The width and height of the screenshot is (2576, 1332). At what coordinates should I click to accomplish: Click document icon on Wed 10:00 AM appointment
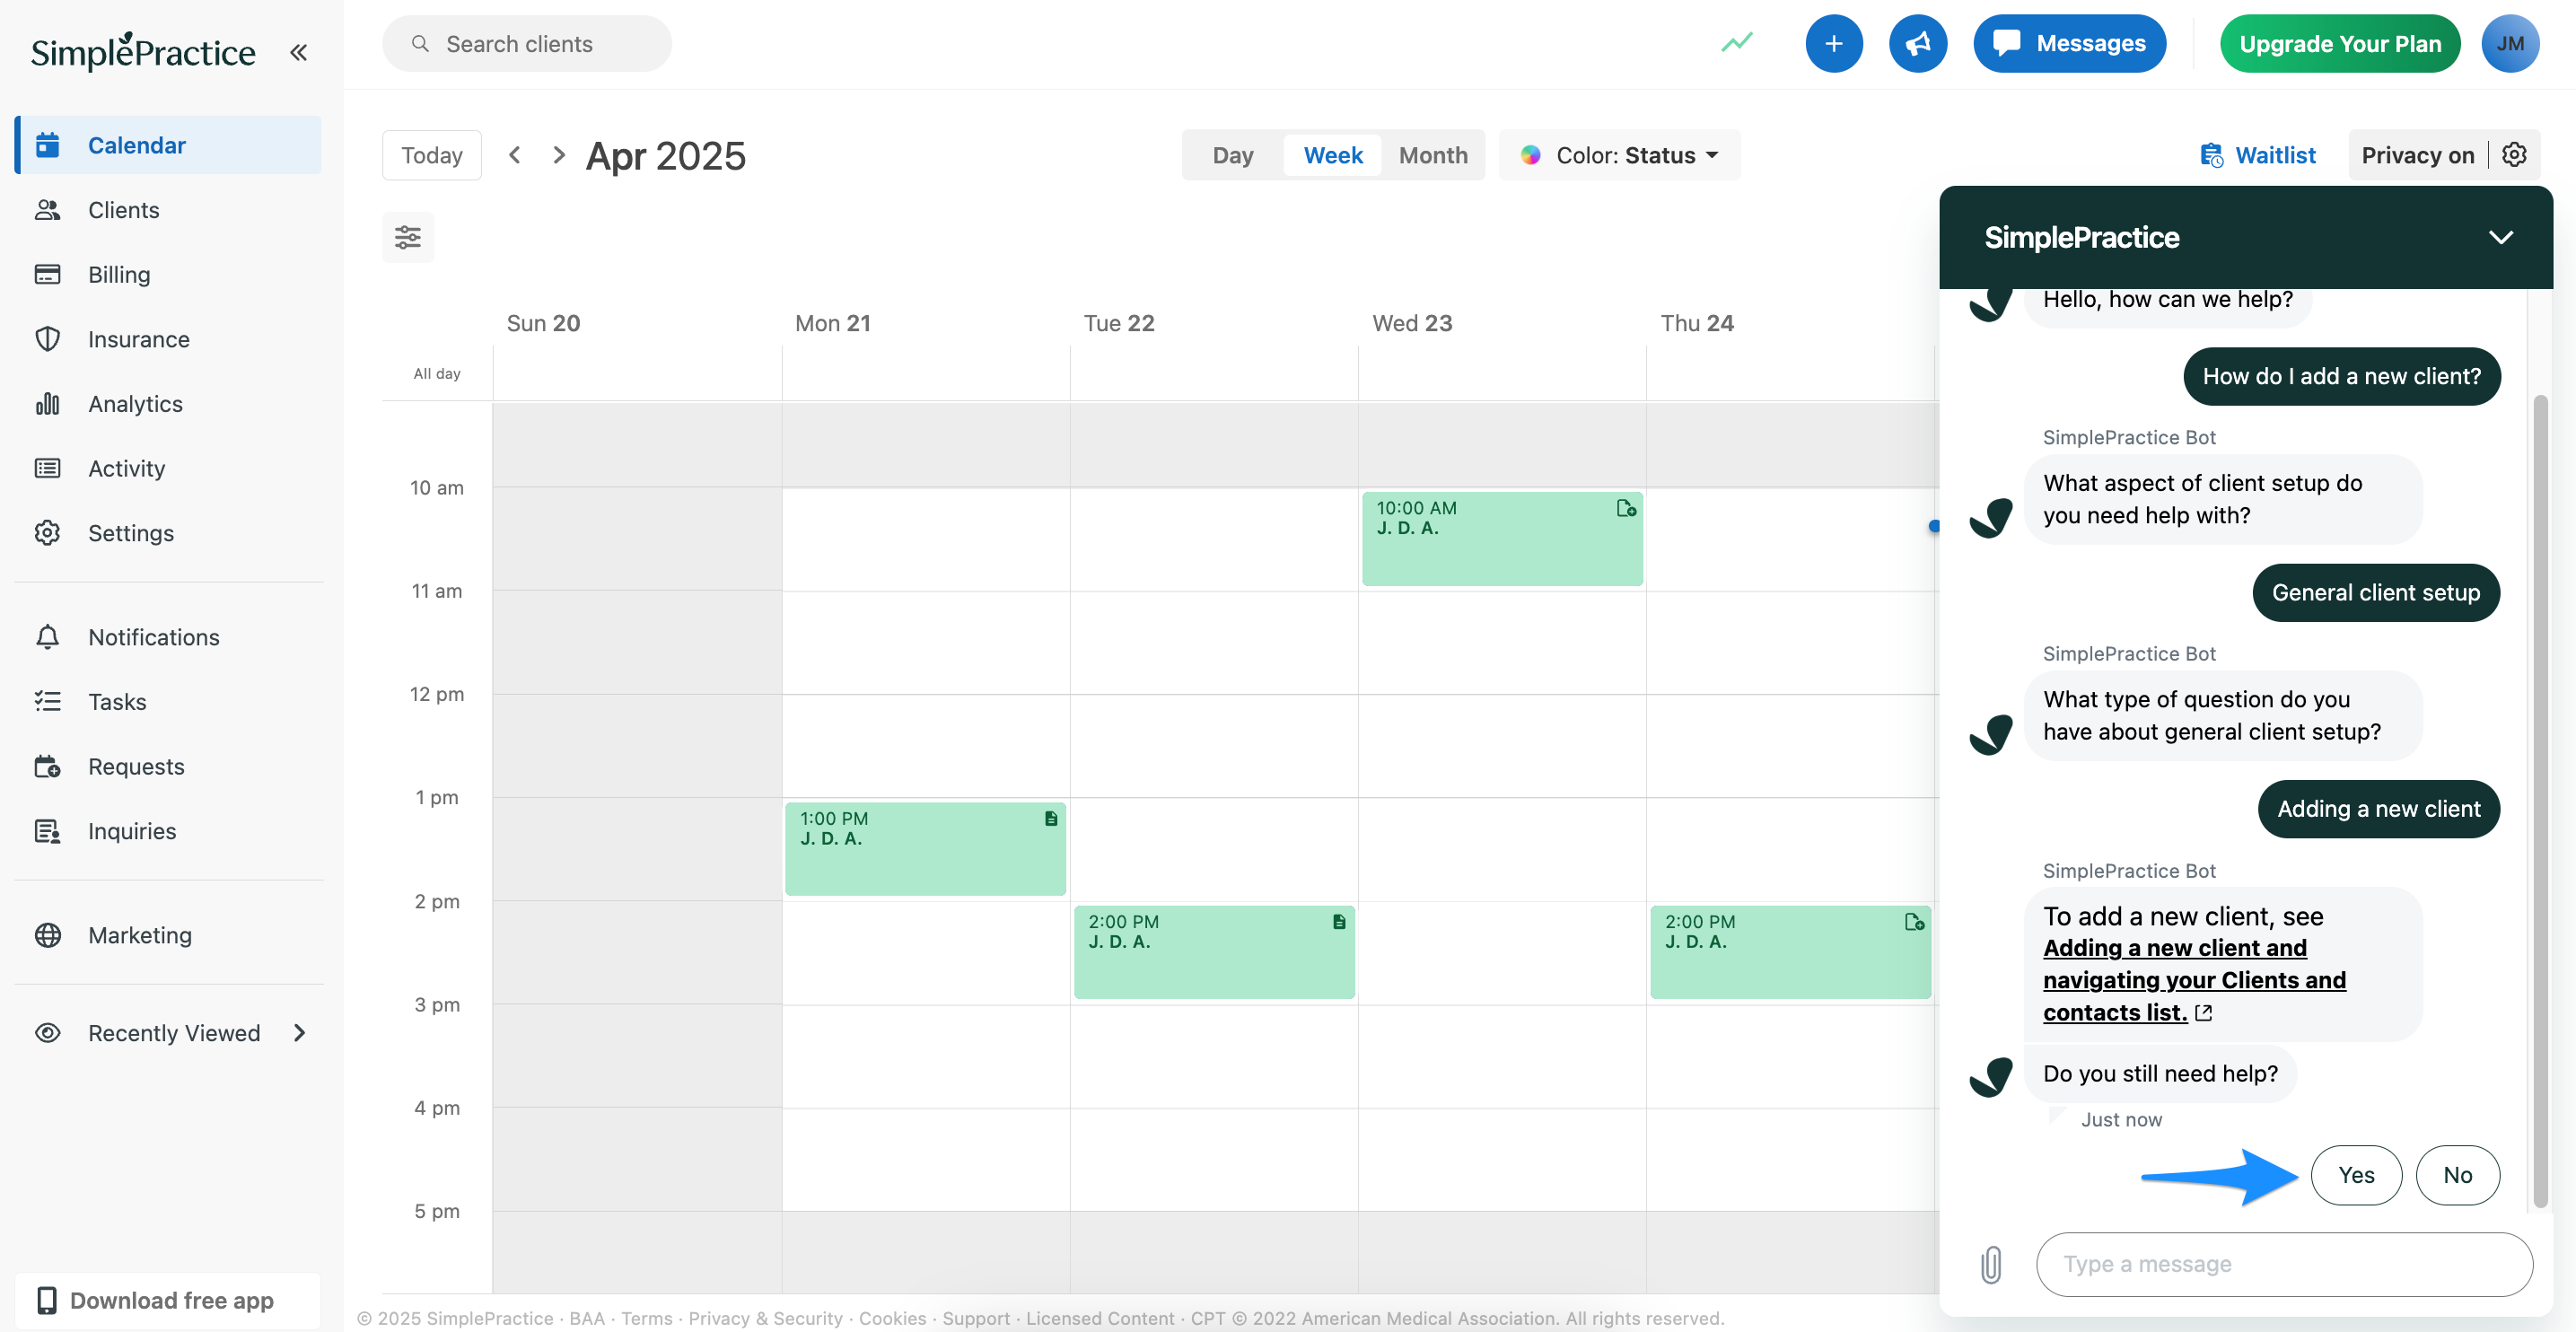click(1626, 508)
